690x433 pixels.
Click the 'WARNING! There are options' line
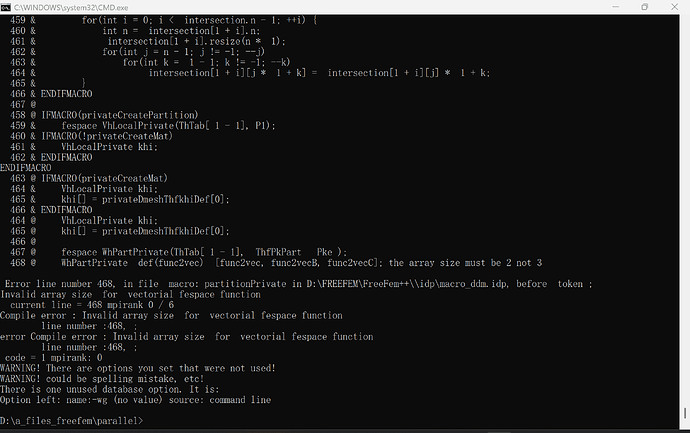138,368
